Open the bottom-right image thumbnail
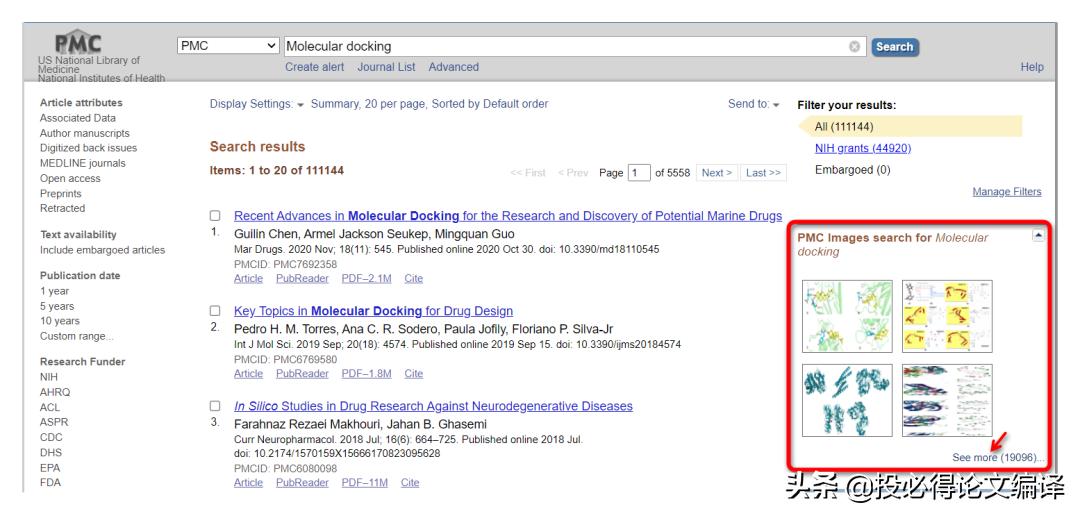Image resolution: width=1080 pixels, height=516 pixels. (x=946, y=401)
